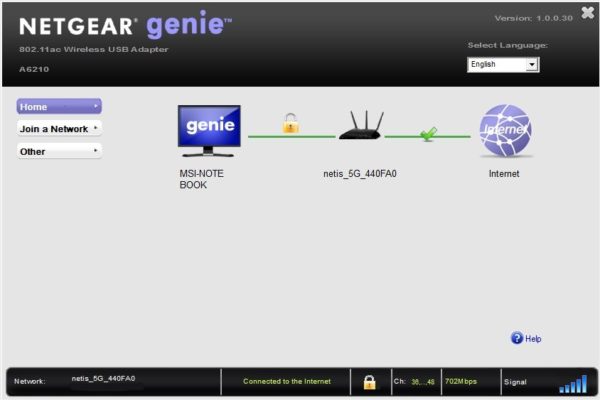Click the language dropdown arrow button
This screenshot has height=400, width=600.
[532, 65]
